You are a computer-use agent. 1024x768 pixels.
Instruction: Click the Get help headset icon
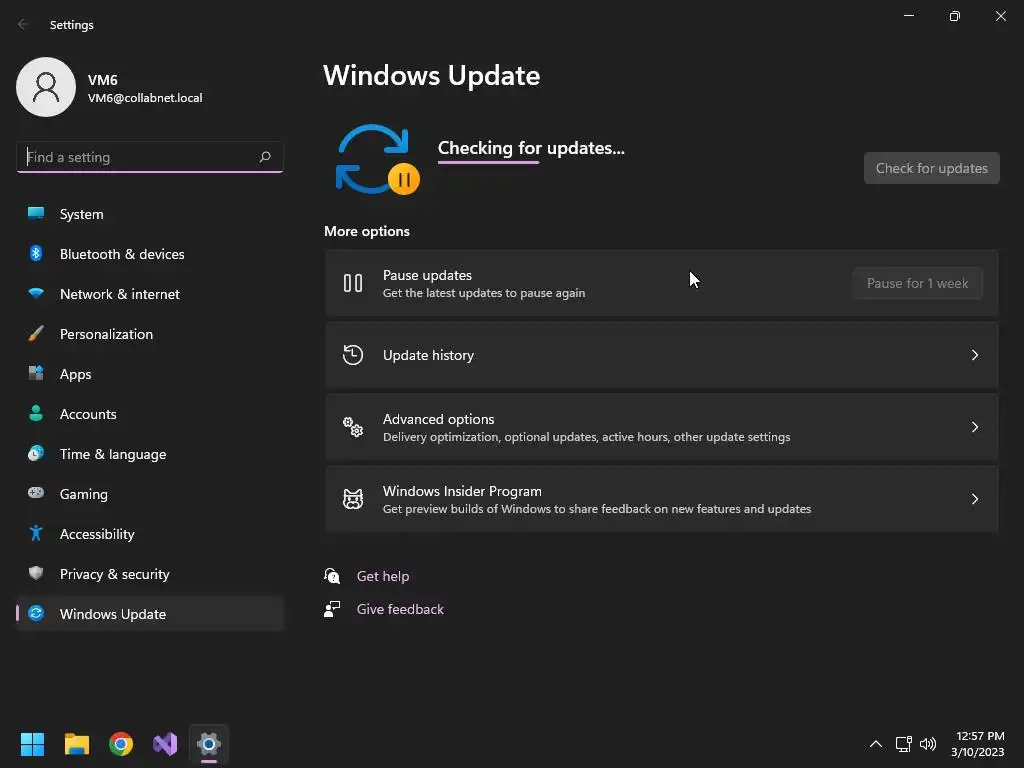(332, 575)
